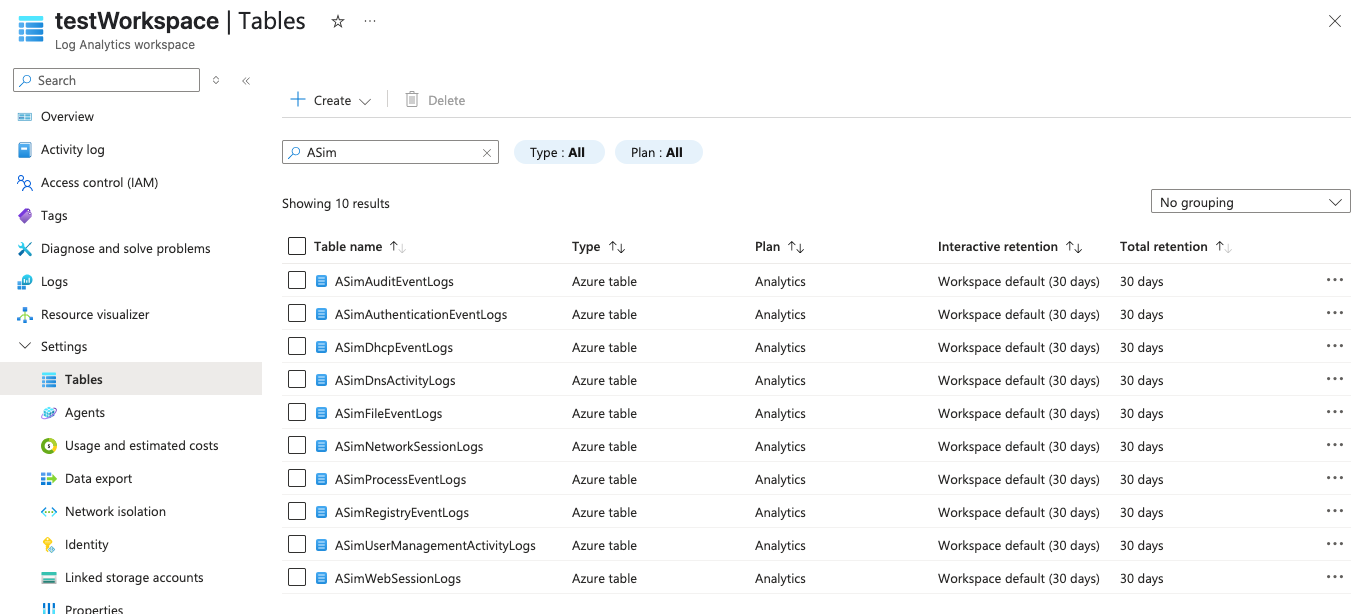This screenshot has height=614, width=1364.
Task: Open row menu for ASimUserManagementActivityLogs
Action: [1335, 545]
